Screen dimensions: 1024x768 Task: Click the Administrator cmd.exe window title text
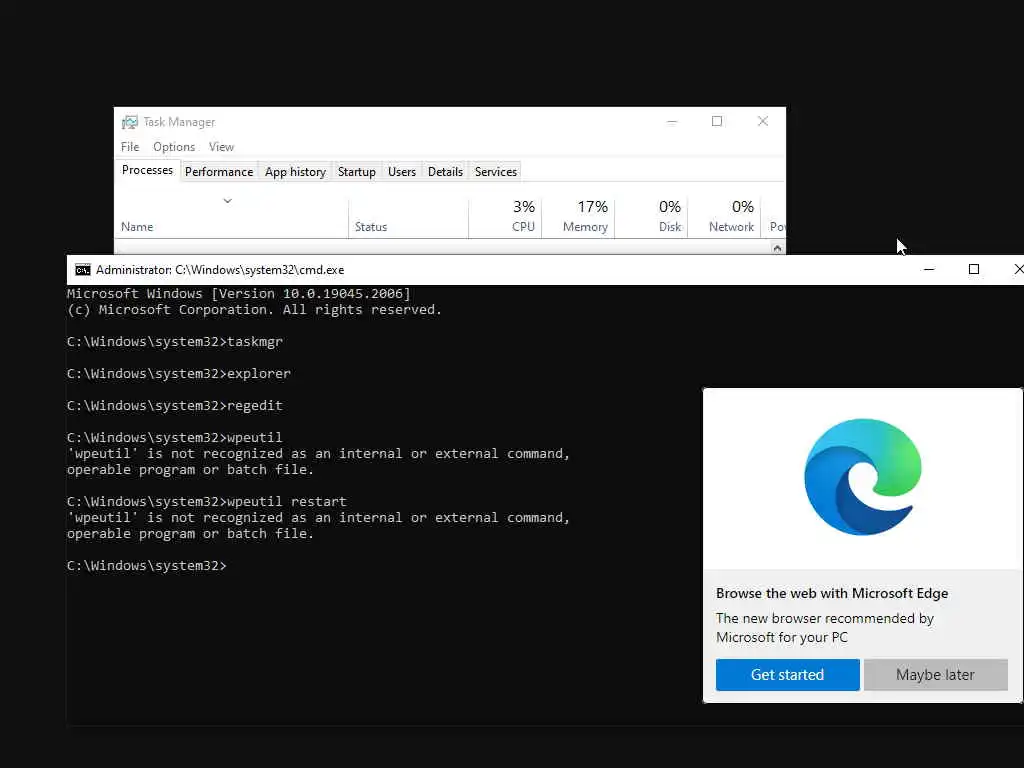pos(220,270)
